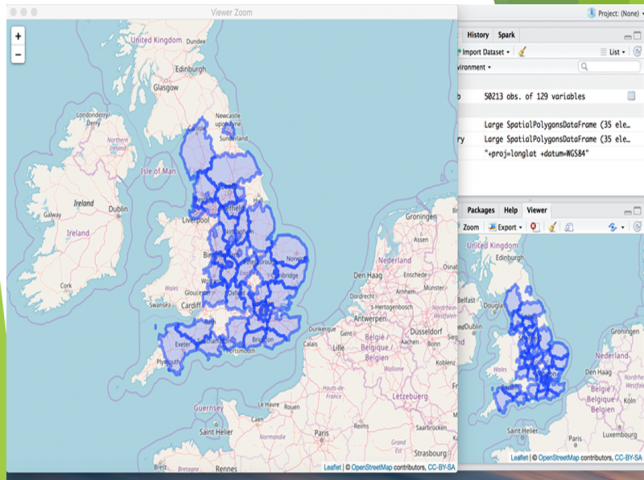644x480 pixels.
Task: Switch to the Spark tab
Action: click(506, 35)
